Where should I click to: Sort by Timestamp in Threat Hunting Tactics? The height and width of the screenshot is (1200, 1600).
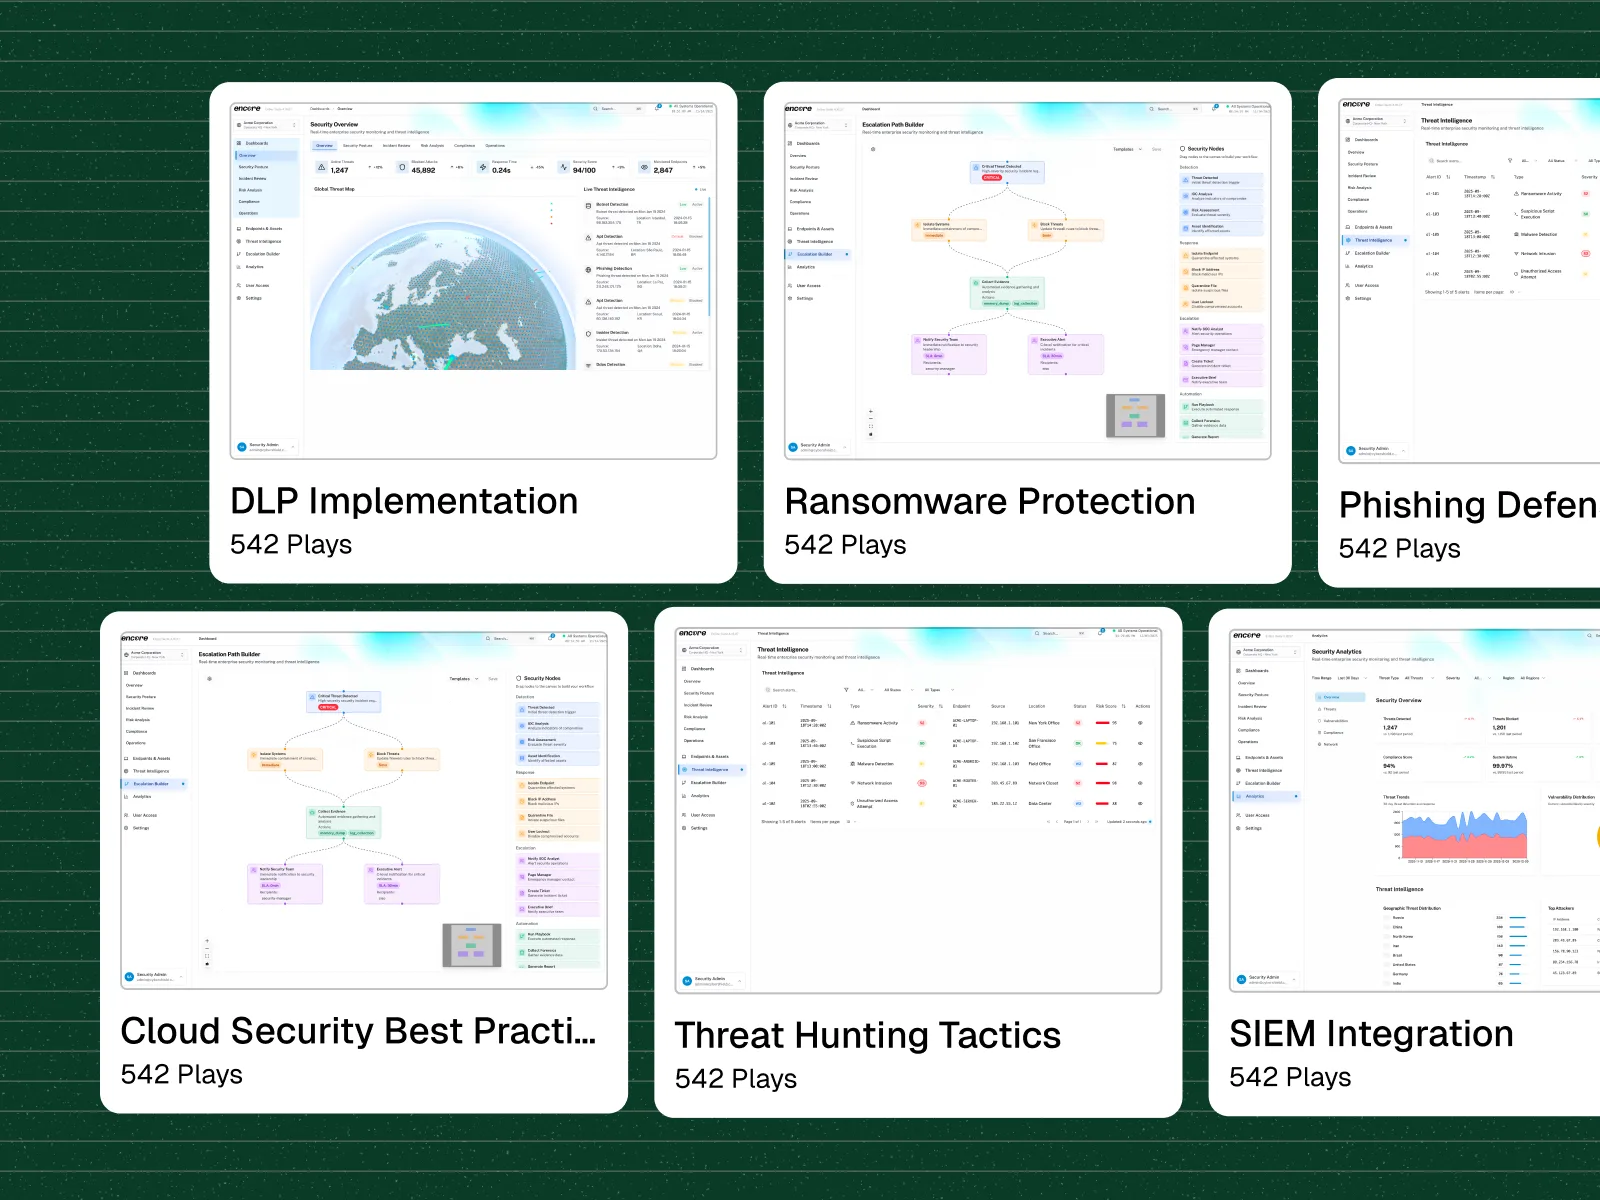click(x=815, y=706)
